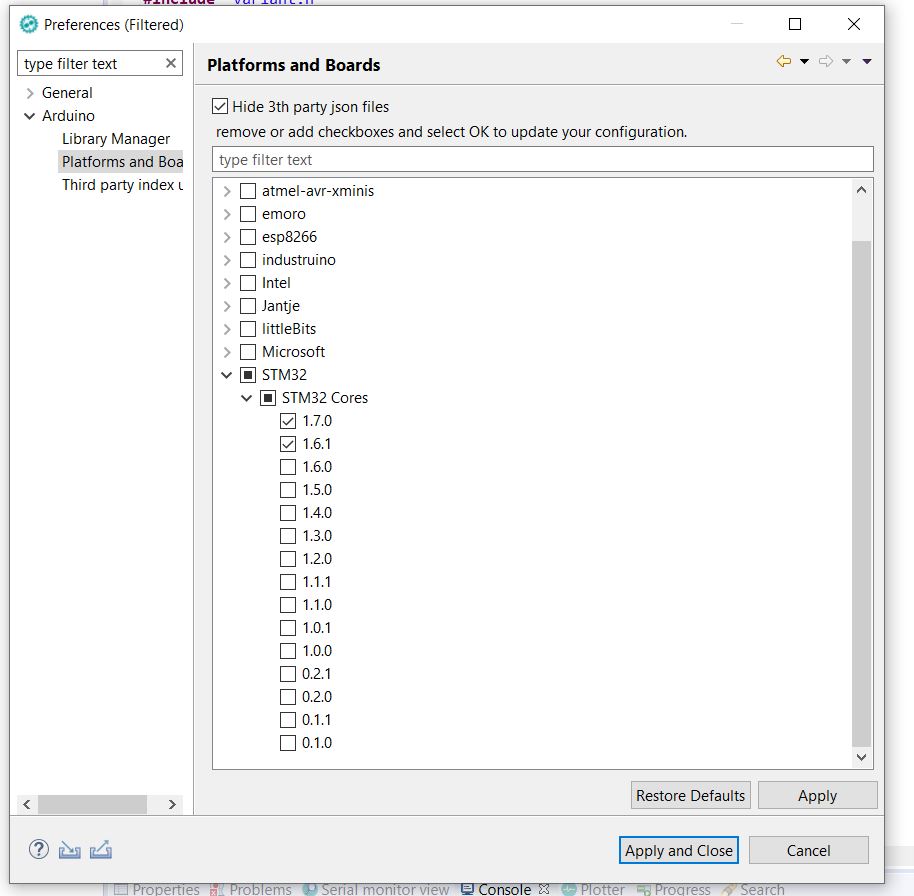This screenshot has width=914, height=896.
Task: Check STM32 Cores version 1.1.1
Action: tap(288, 582)
